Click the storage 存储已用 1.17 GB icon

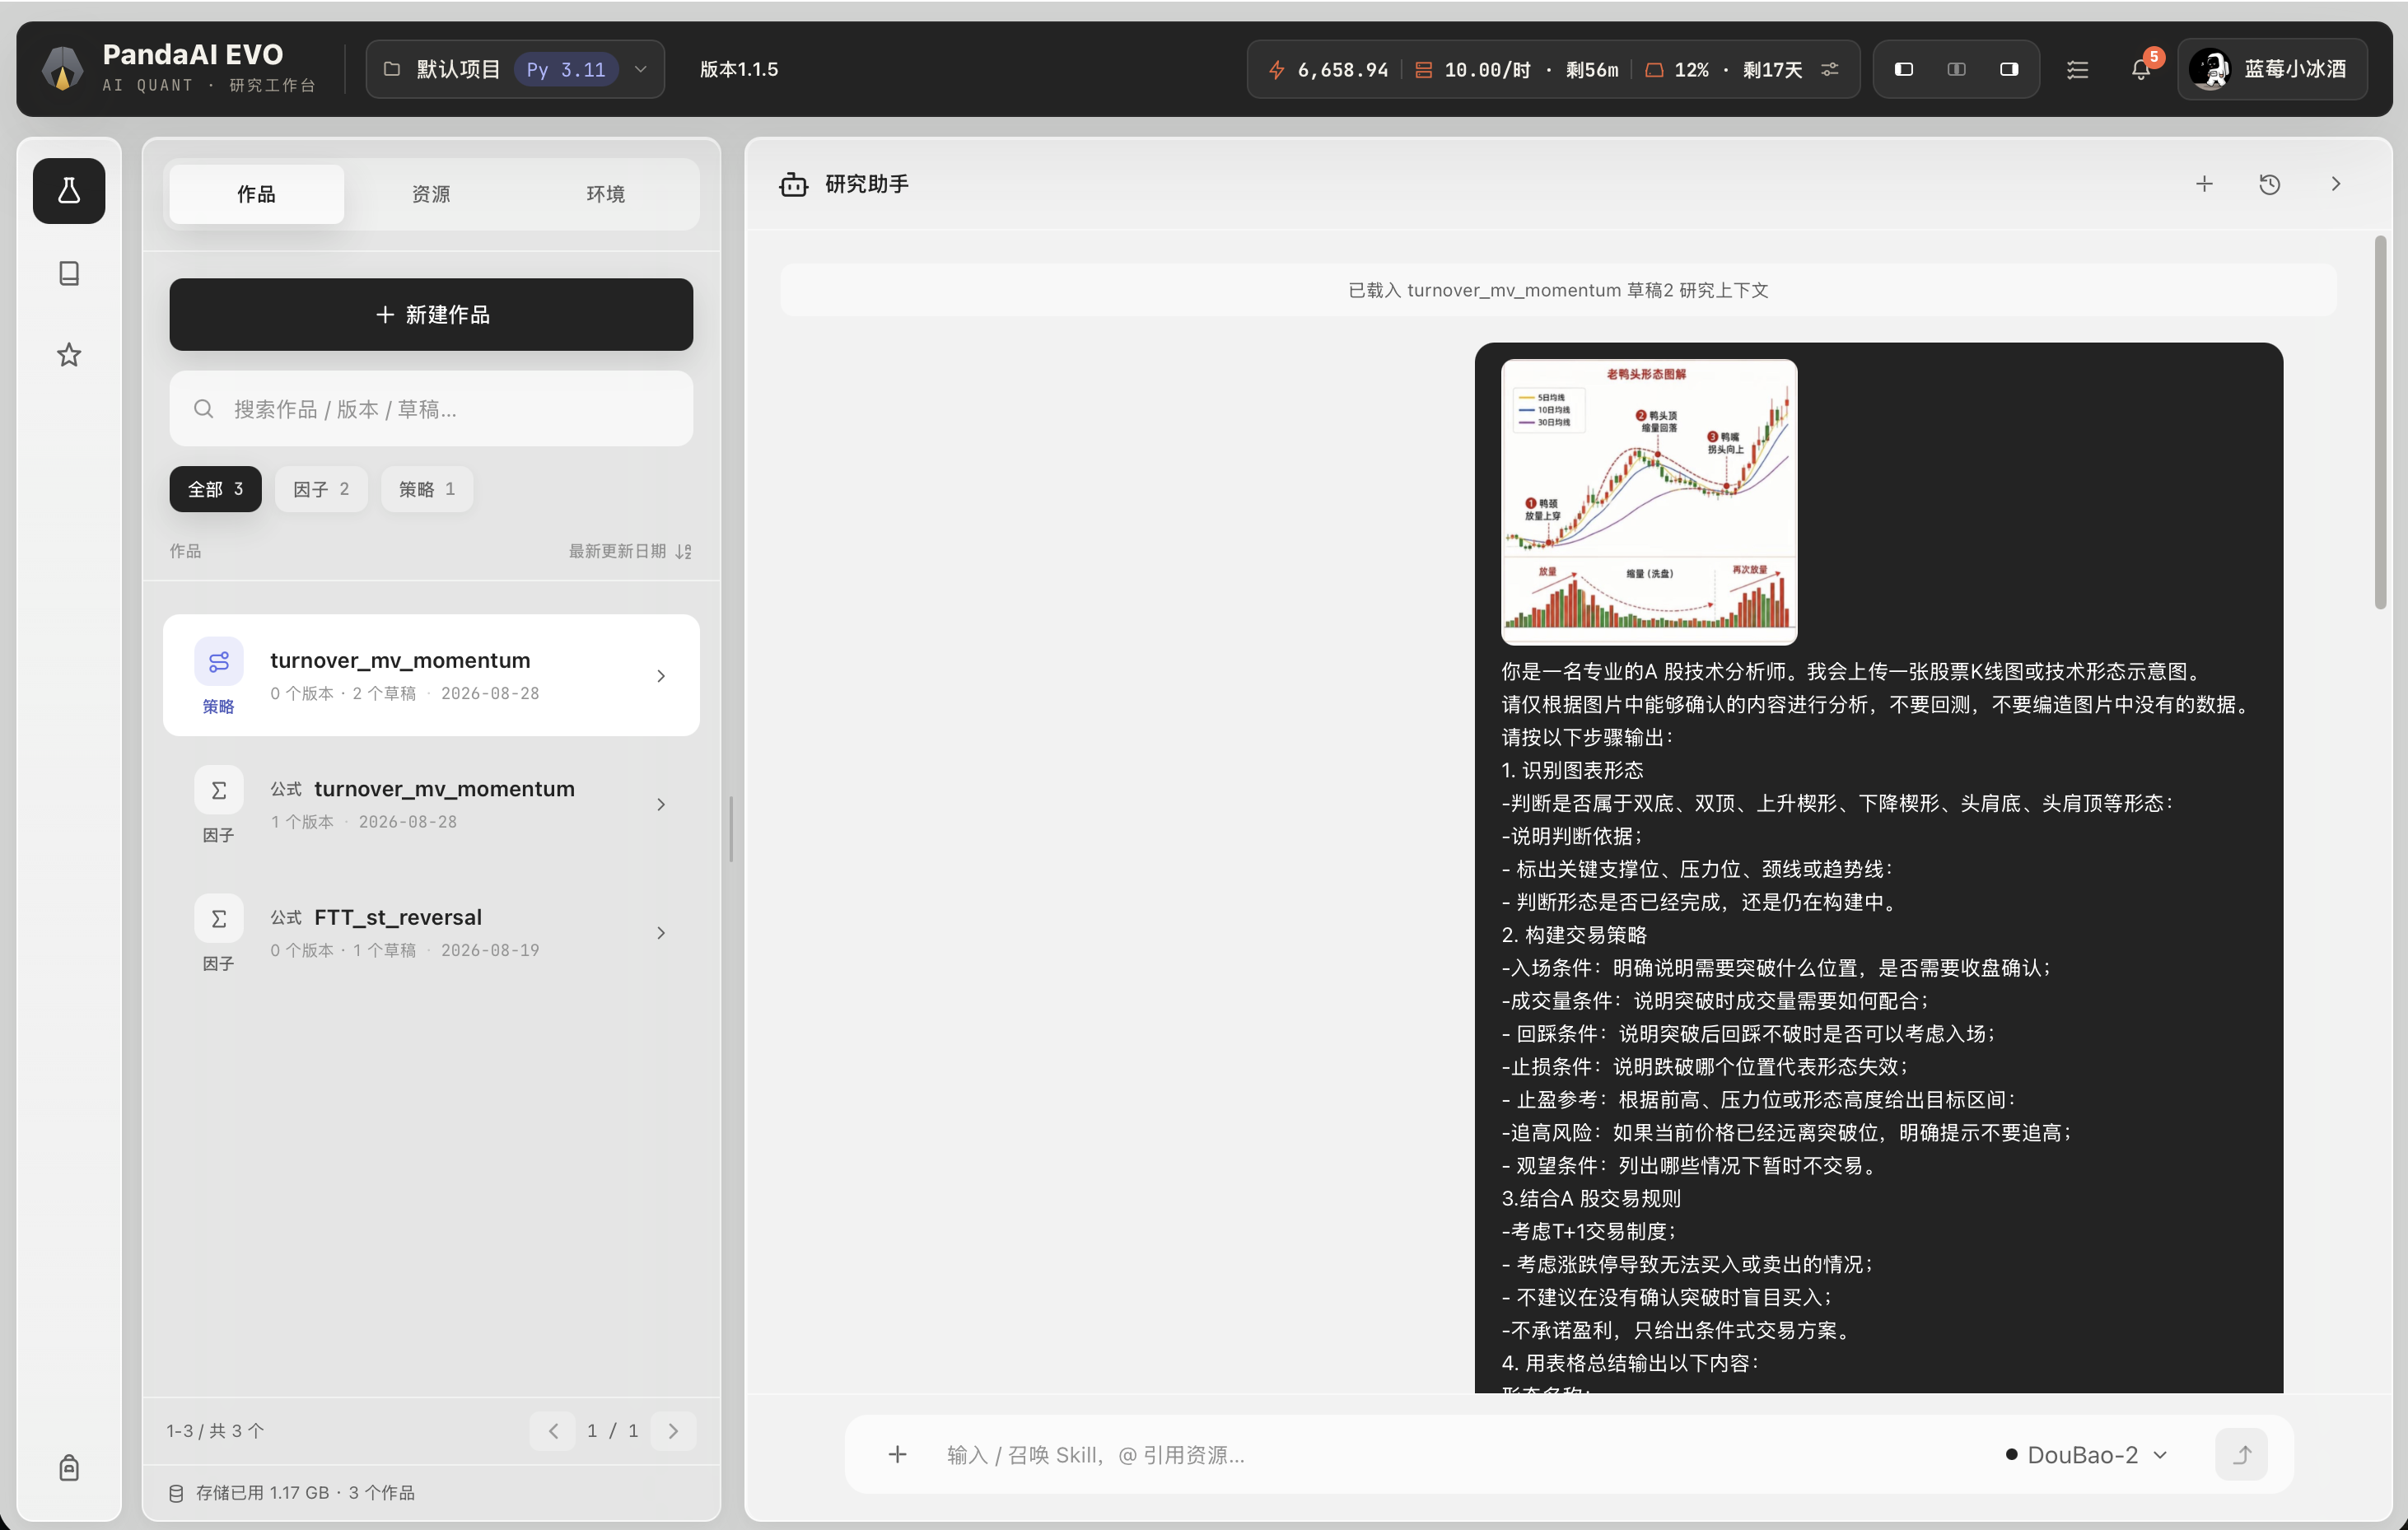click(176, 1493)
